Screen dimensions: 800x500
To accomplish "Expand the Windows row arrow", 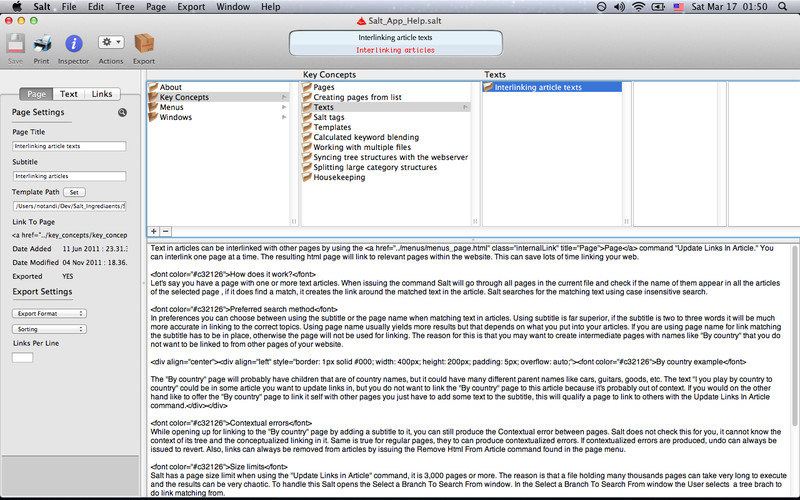I will pos(284,117).
